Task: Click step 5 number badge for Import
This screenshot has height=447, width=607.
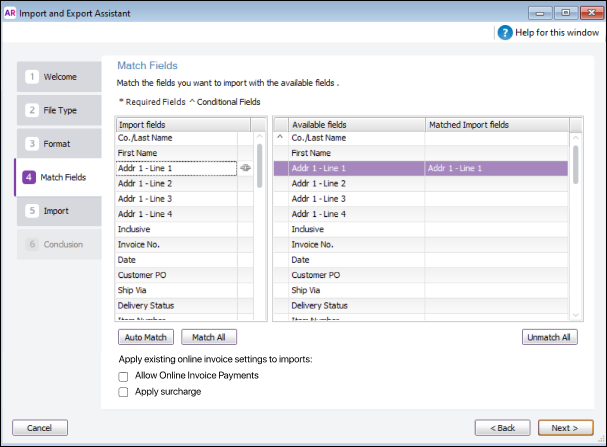Action: tap(32, 211)
